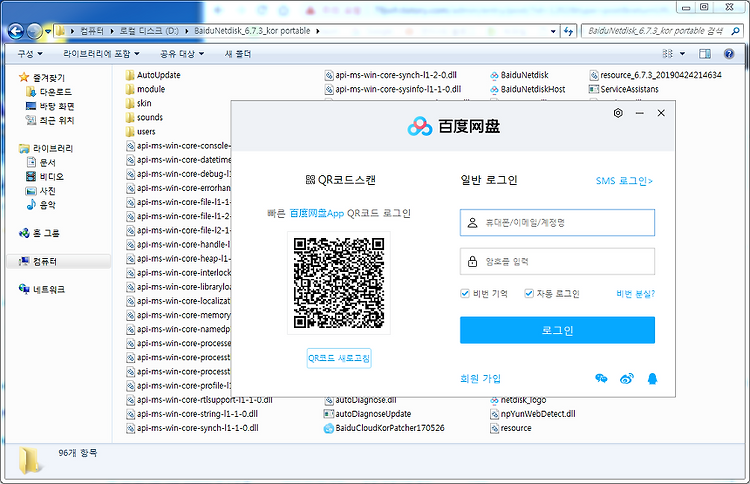Select api-ms-win-core-synch-l1-2-0.dll file
The width and height of the screenshot is (750, 484).
point(391,75)
